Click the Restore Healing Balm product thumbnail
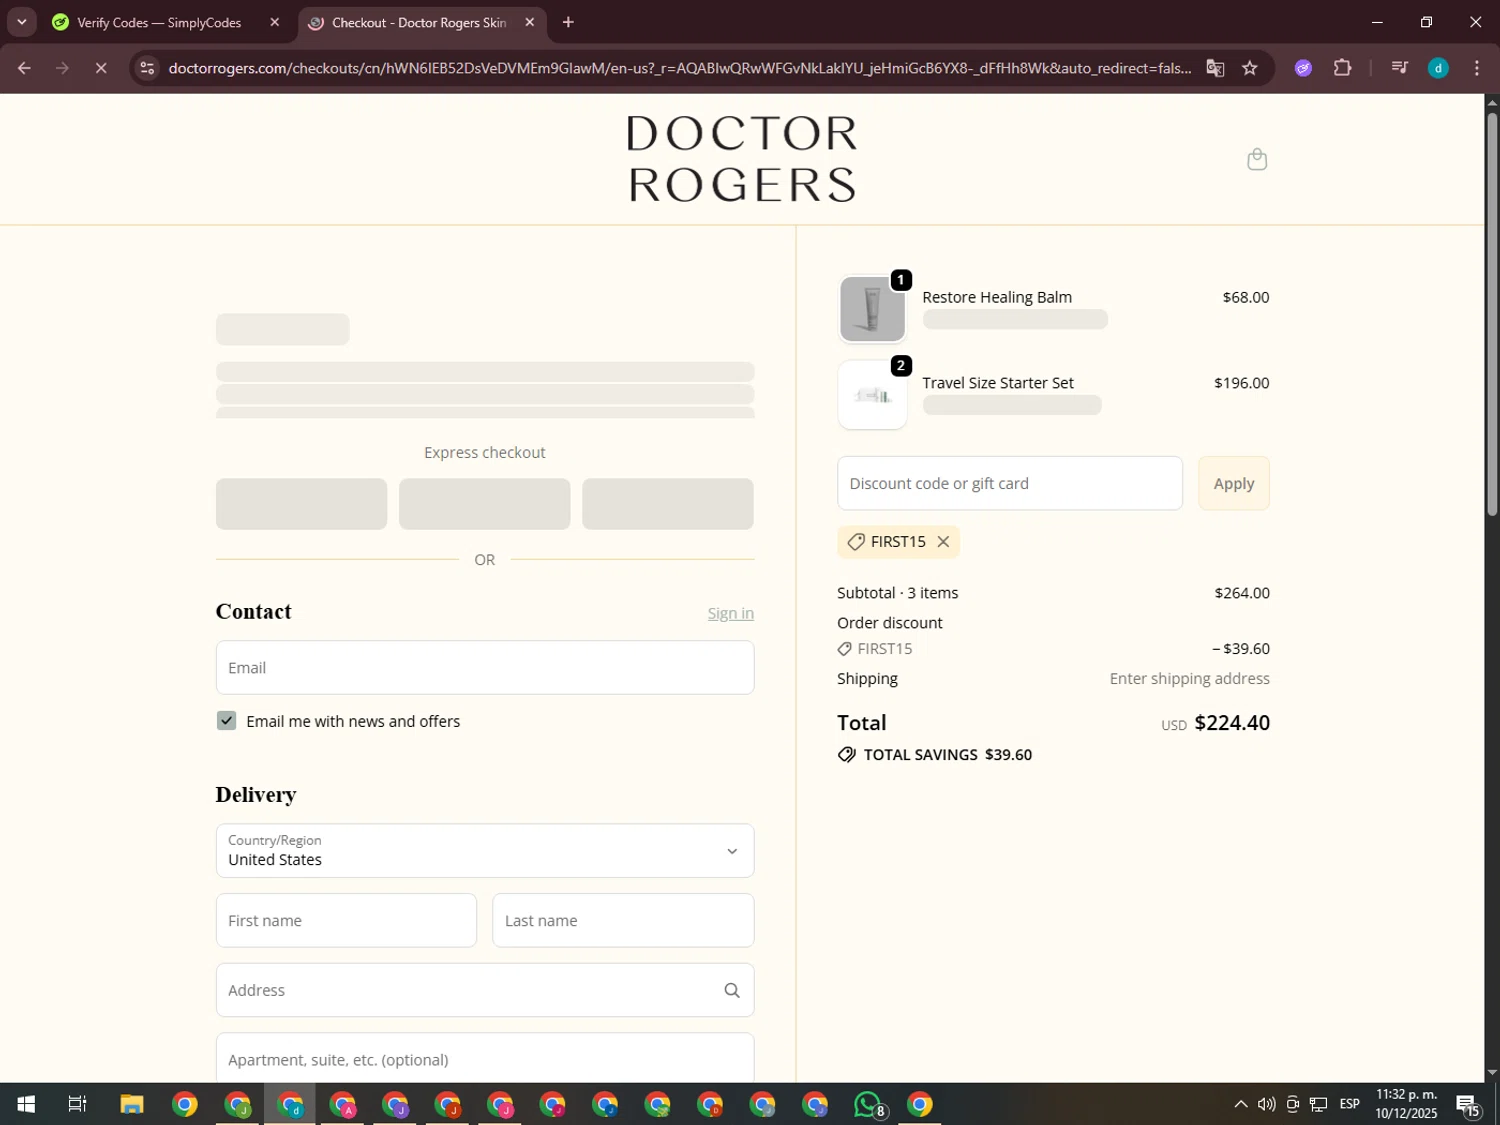 click(x=872, y=309)
